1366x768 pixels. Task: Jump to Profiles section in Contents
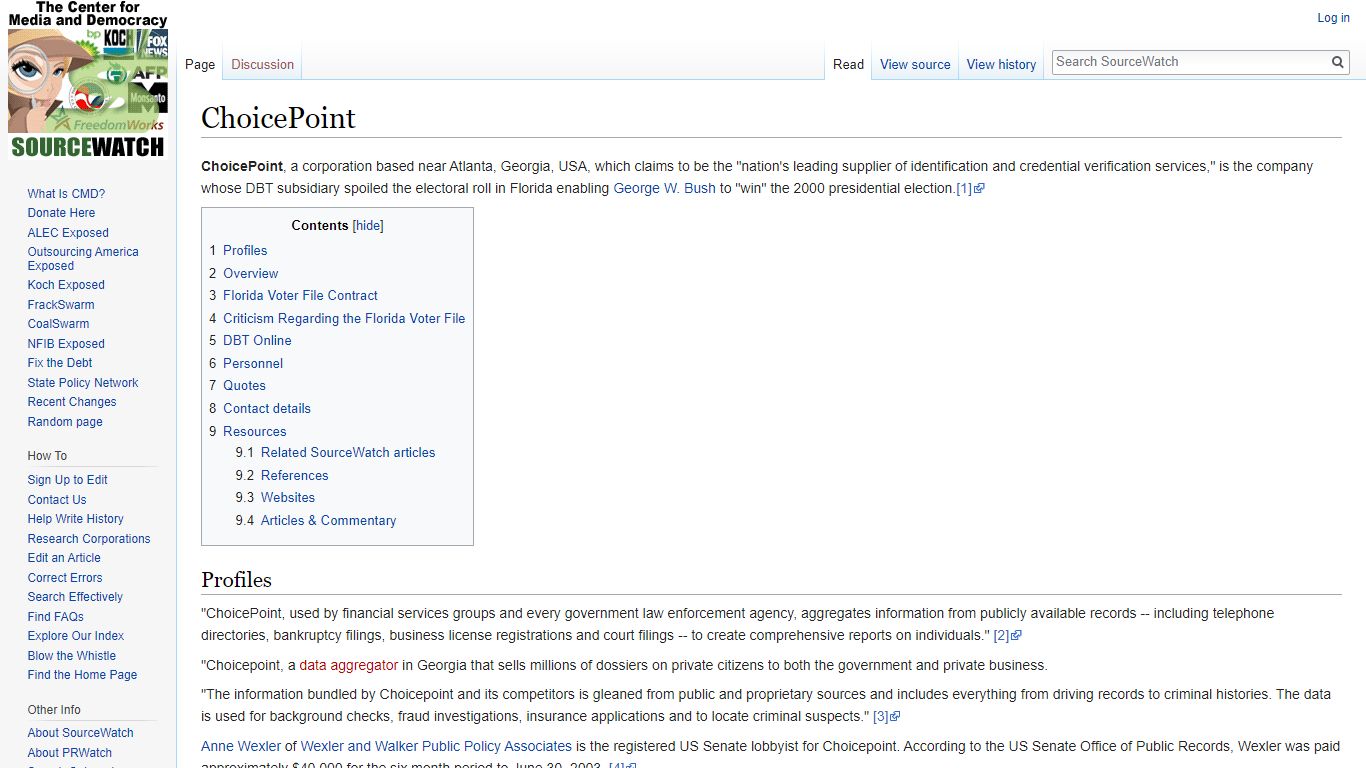pyautogui.click(x=245, y=250)
